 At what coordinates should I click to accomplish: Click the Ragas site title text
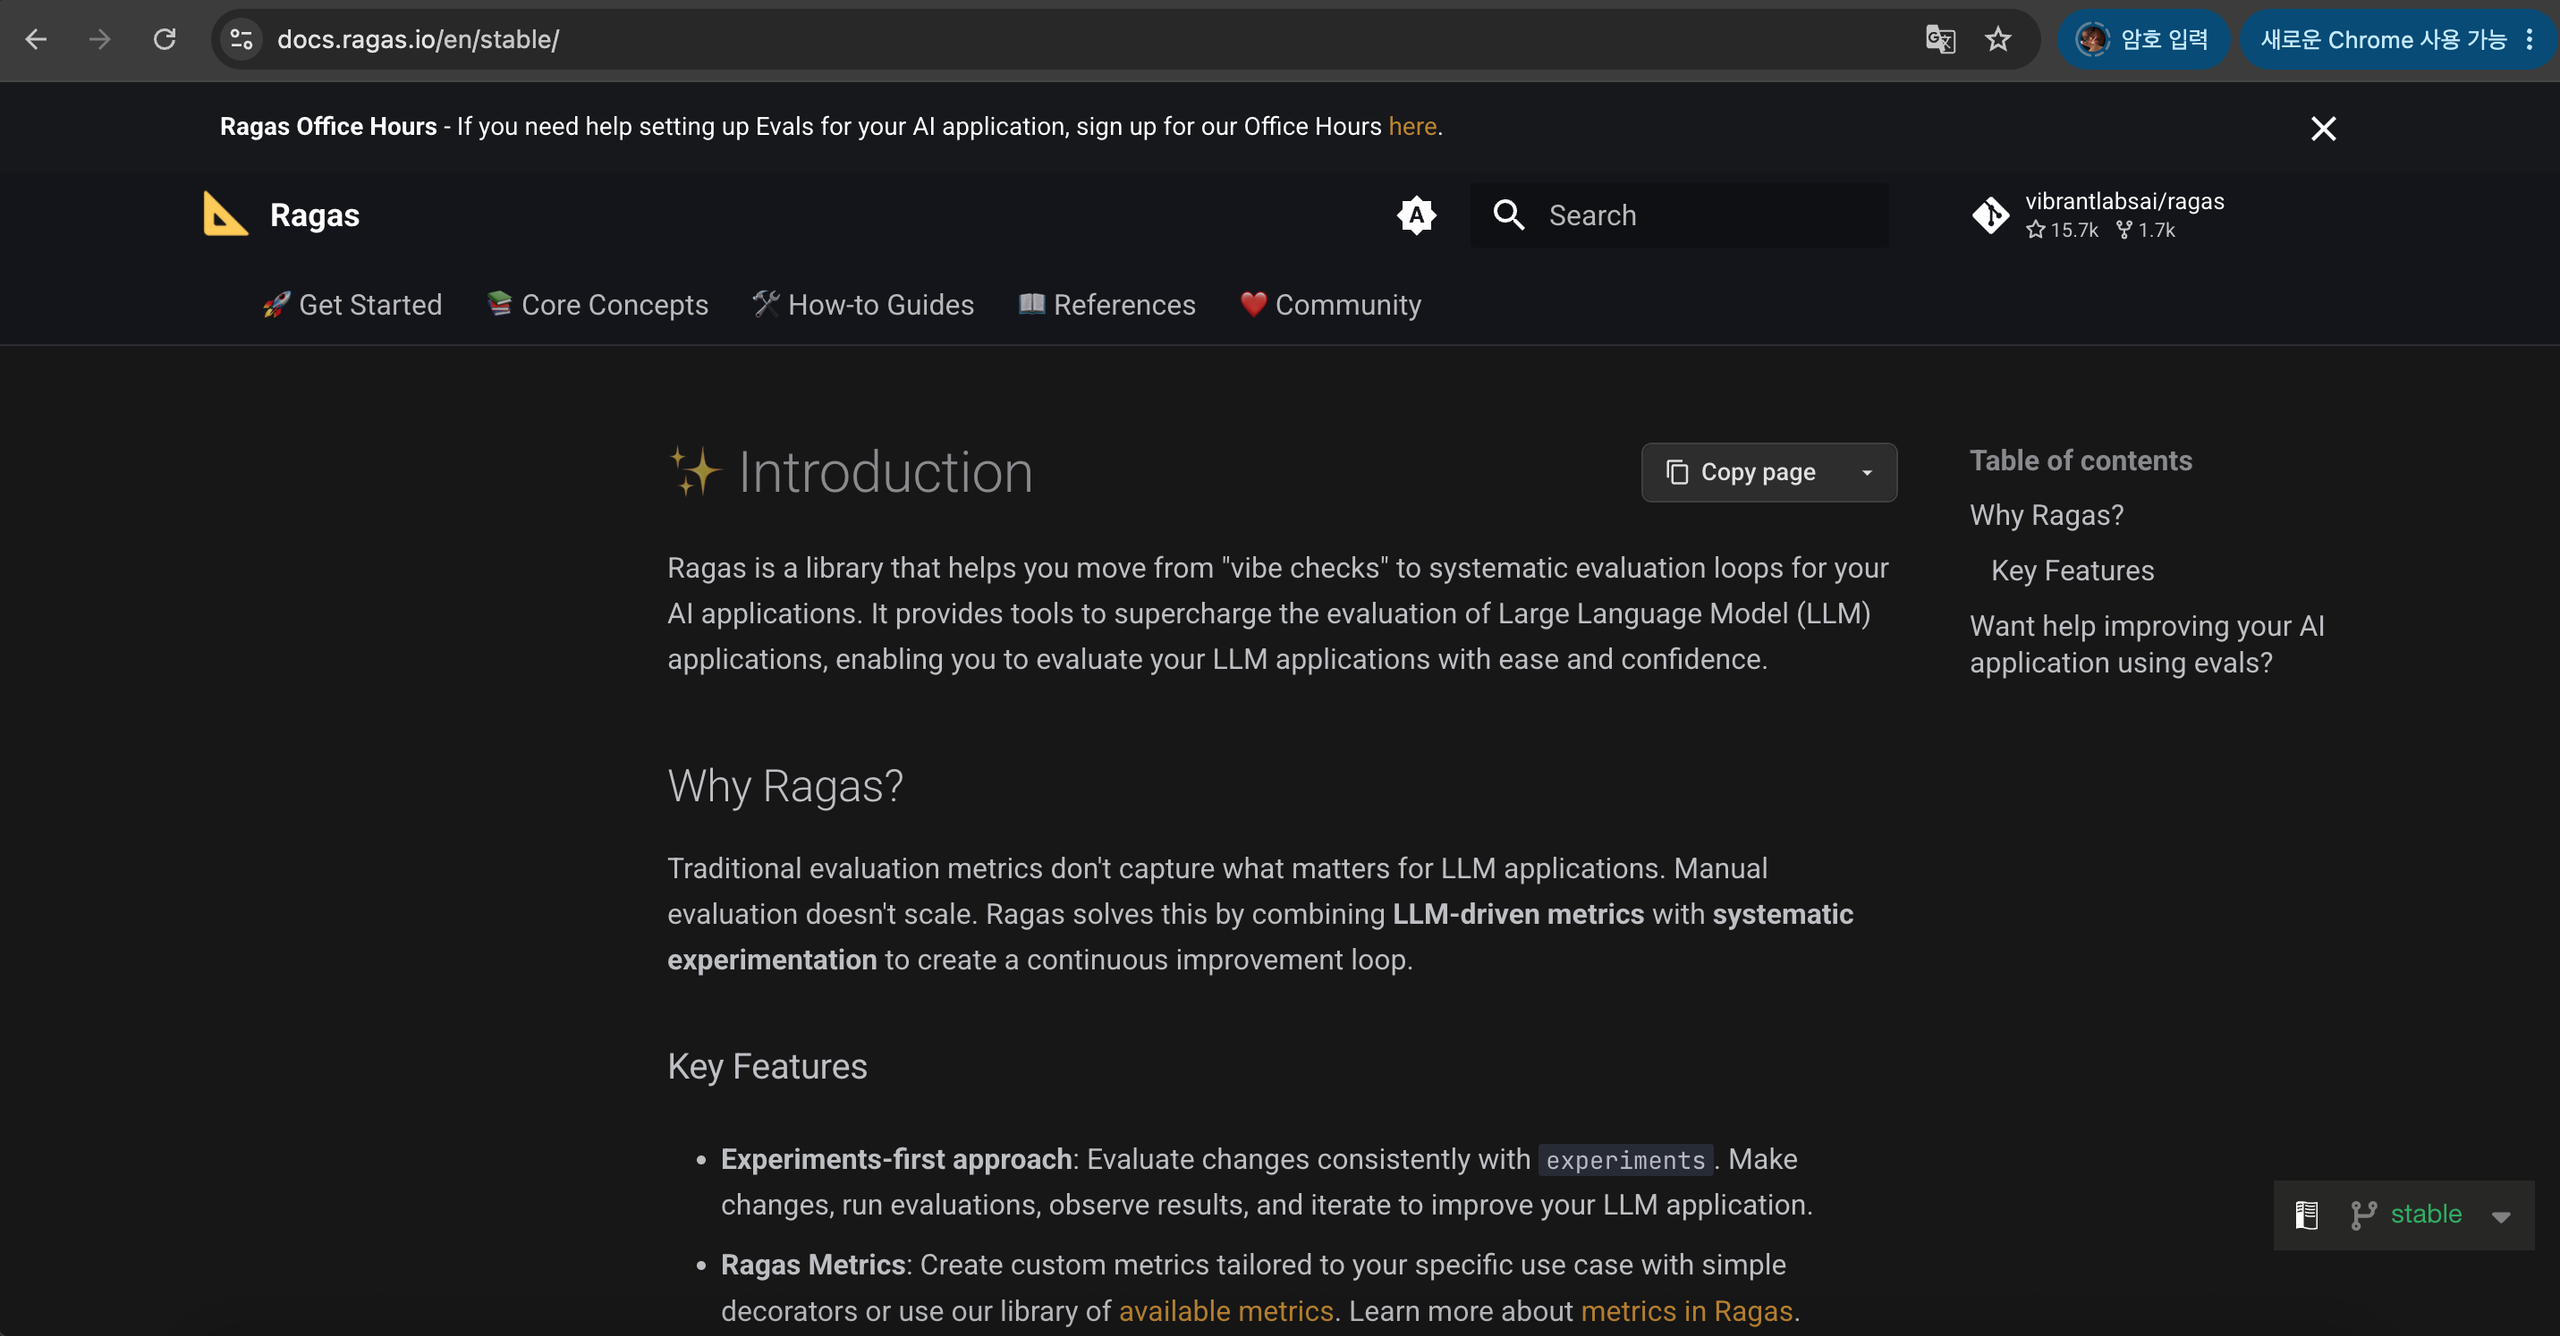(x=314, y=215)
